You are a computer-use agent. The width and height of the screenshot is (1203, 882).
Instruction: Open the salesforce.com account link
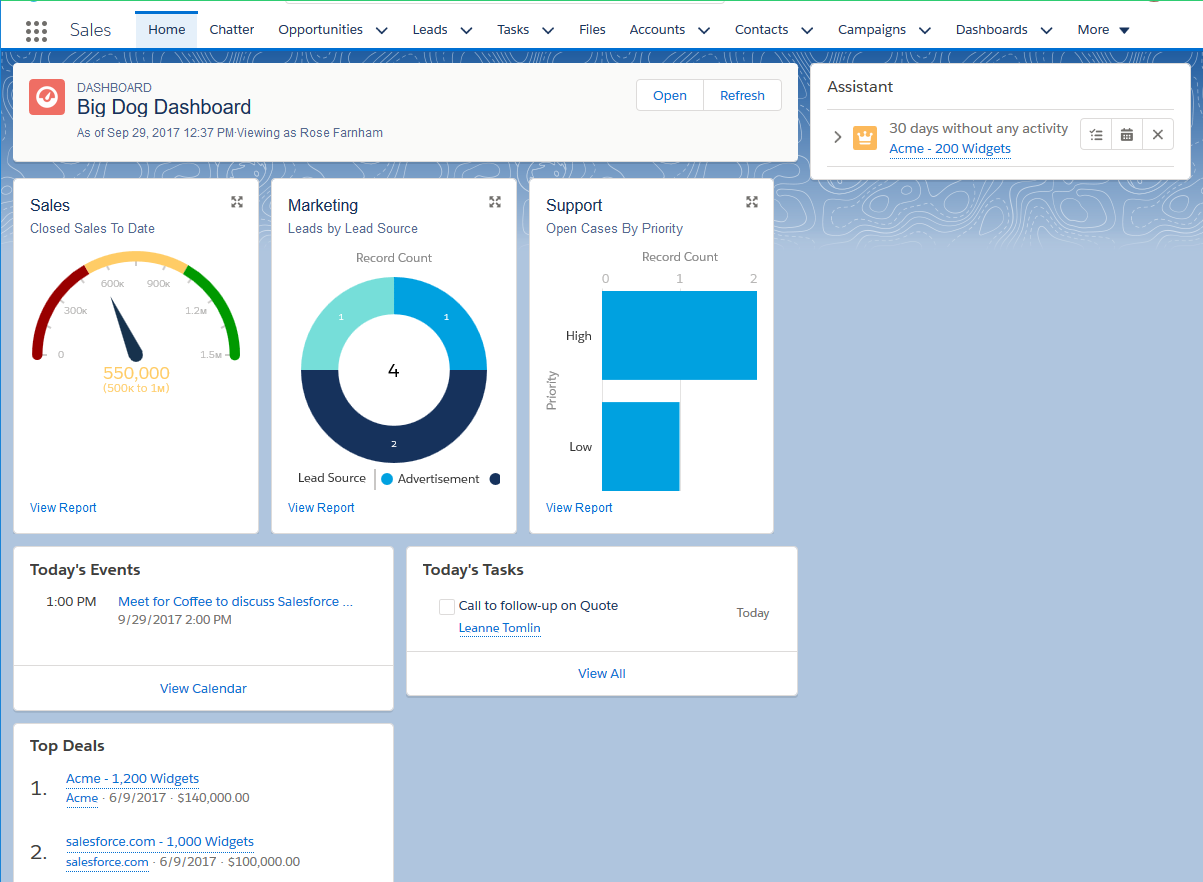coord(107,862)
